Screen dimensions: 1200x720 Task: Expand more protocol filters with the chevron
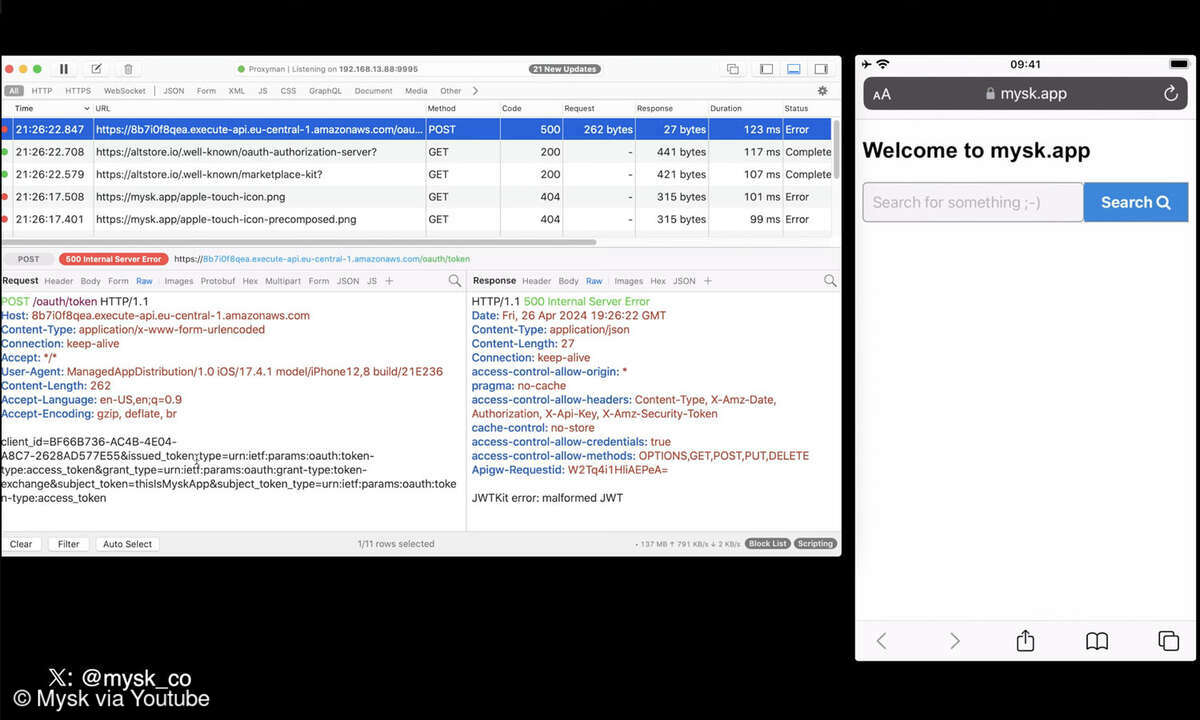475,91
